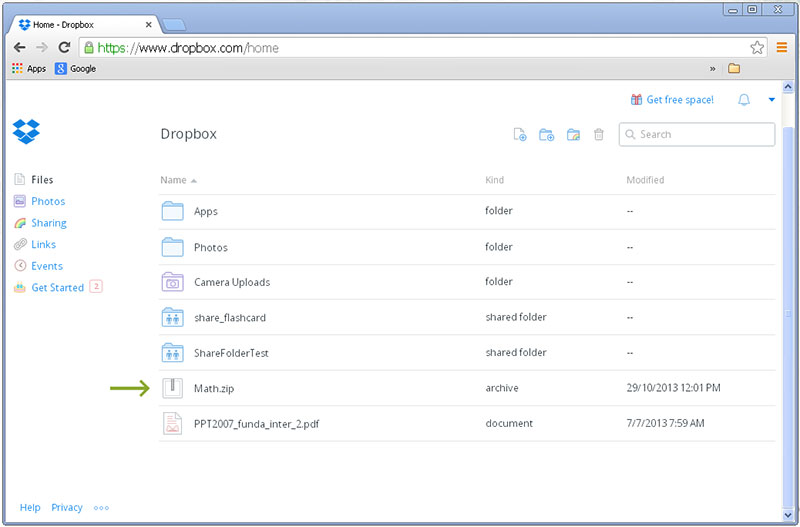
Task: Click the browser forward arrow
Action: pyautogui.click(x=42, y=47)
